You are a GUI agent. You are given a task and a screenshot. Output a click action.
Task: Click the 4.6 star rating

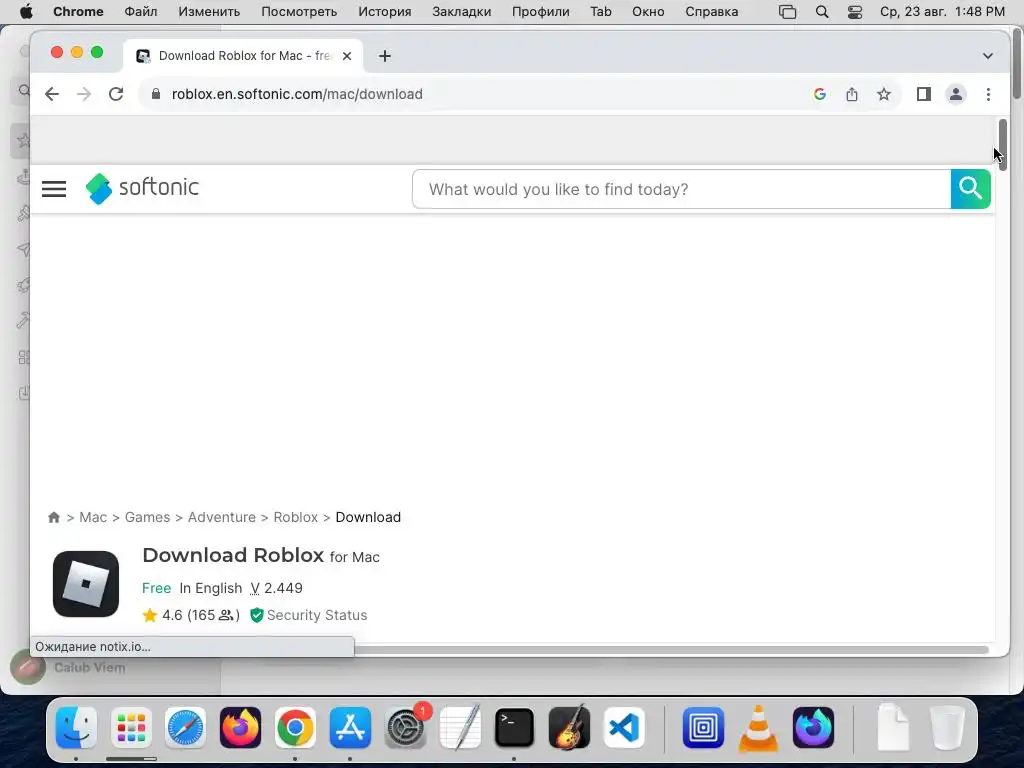click(191, 615)
